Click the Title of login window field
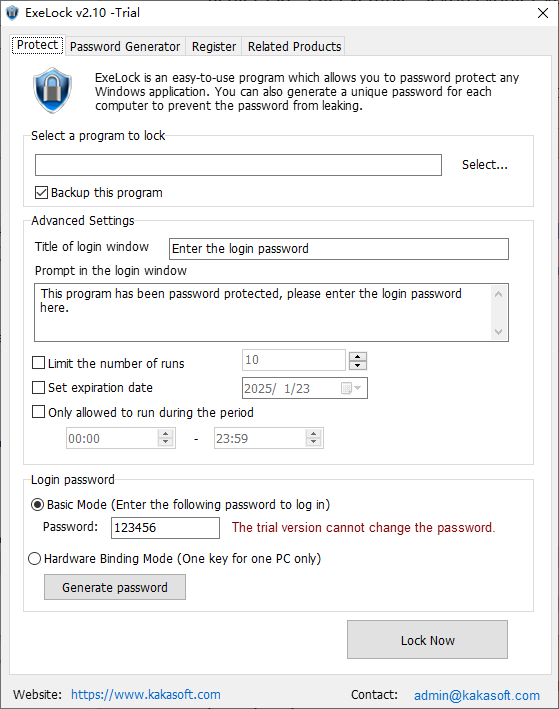 (339, 249)
